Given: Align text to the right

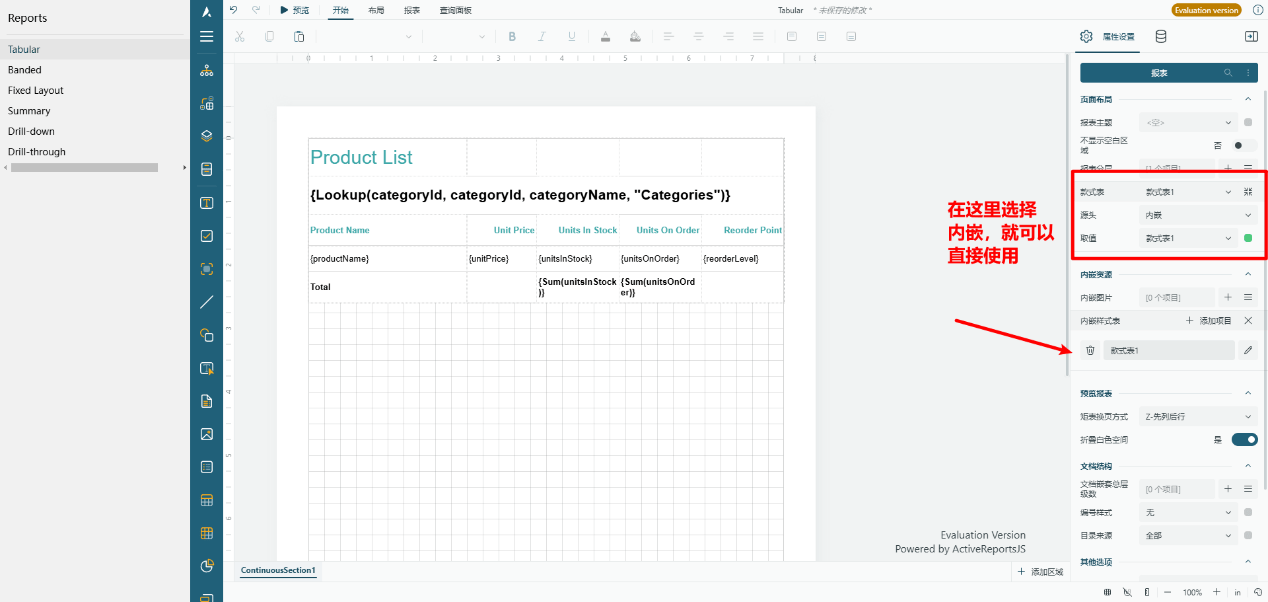Looking at the screenshot, I should [x=728, y=37].
